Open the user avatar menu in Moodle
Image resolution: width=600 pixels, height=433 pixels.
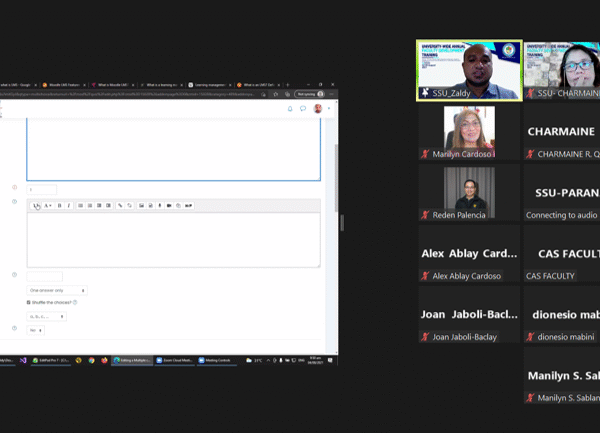(318, 109)
